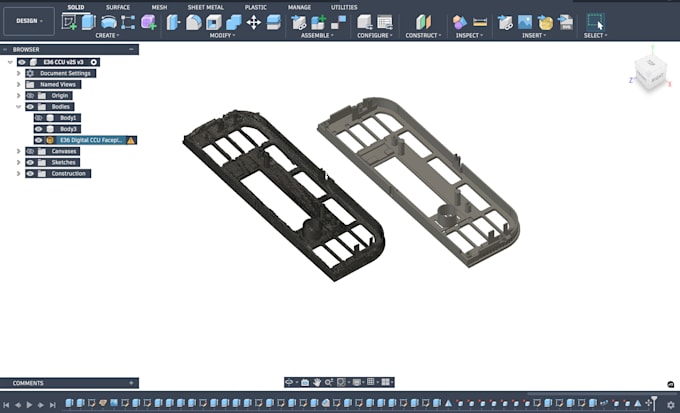Open the DESIGN workspace dropdown

pos(29,21)
